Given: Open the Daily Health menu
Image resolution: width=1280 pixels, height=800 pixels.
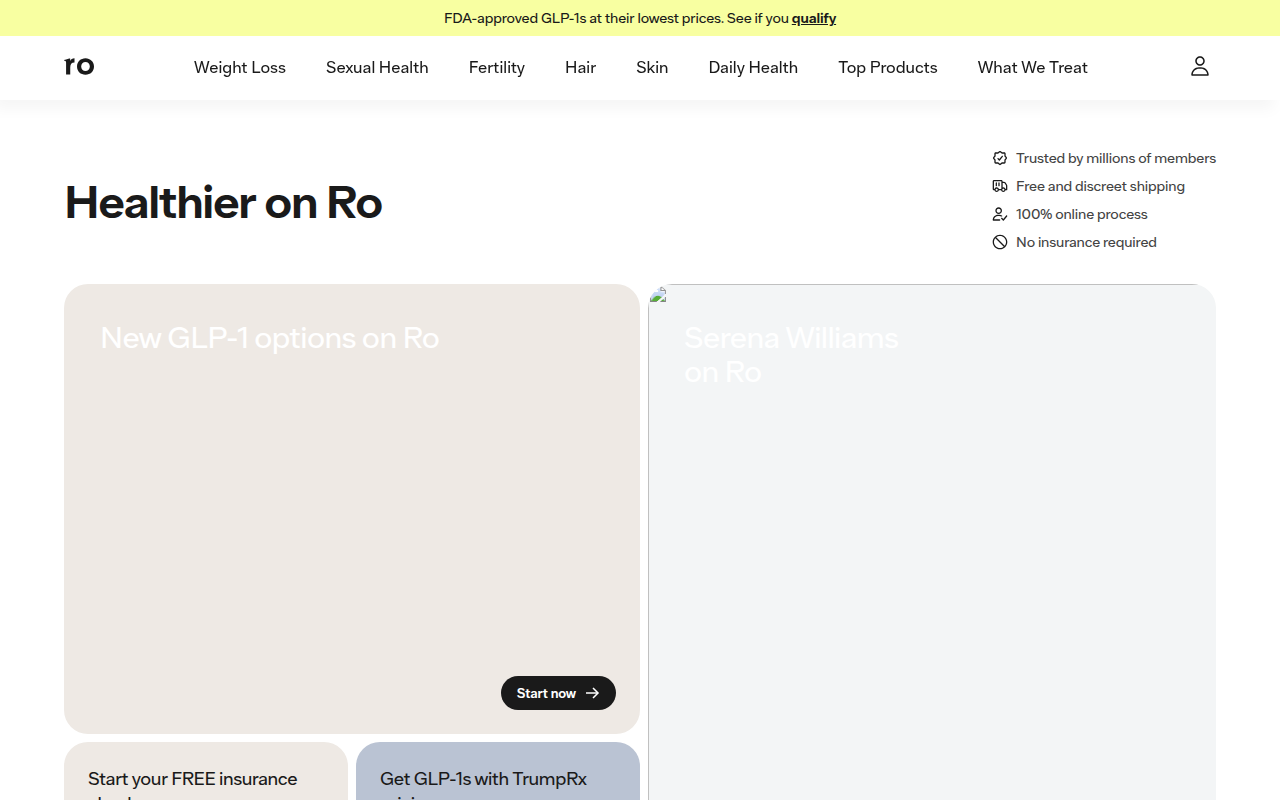Looking at the screenshot, I should point(753,67).
